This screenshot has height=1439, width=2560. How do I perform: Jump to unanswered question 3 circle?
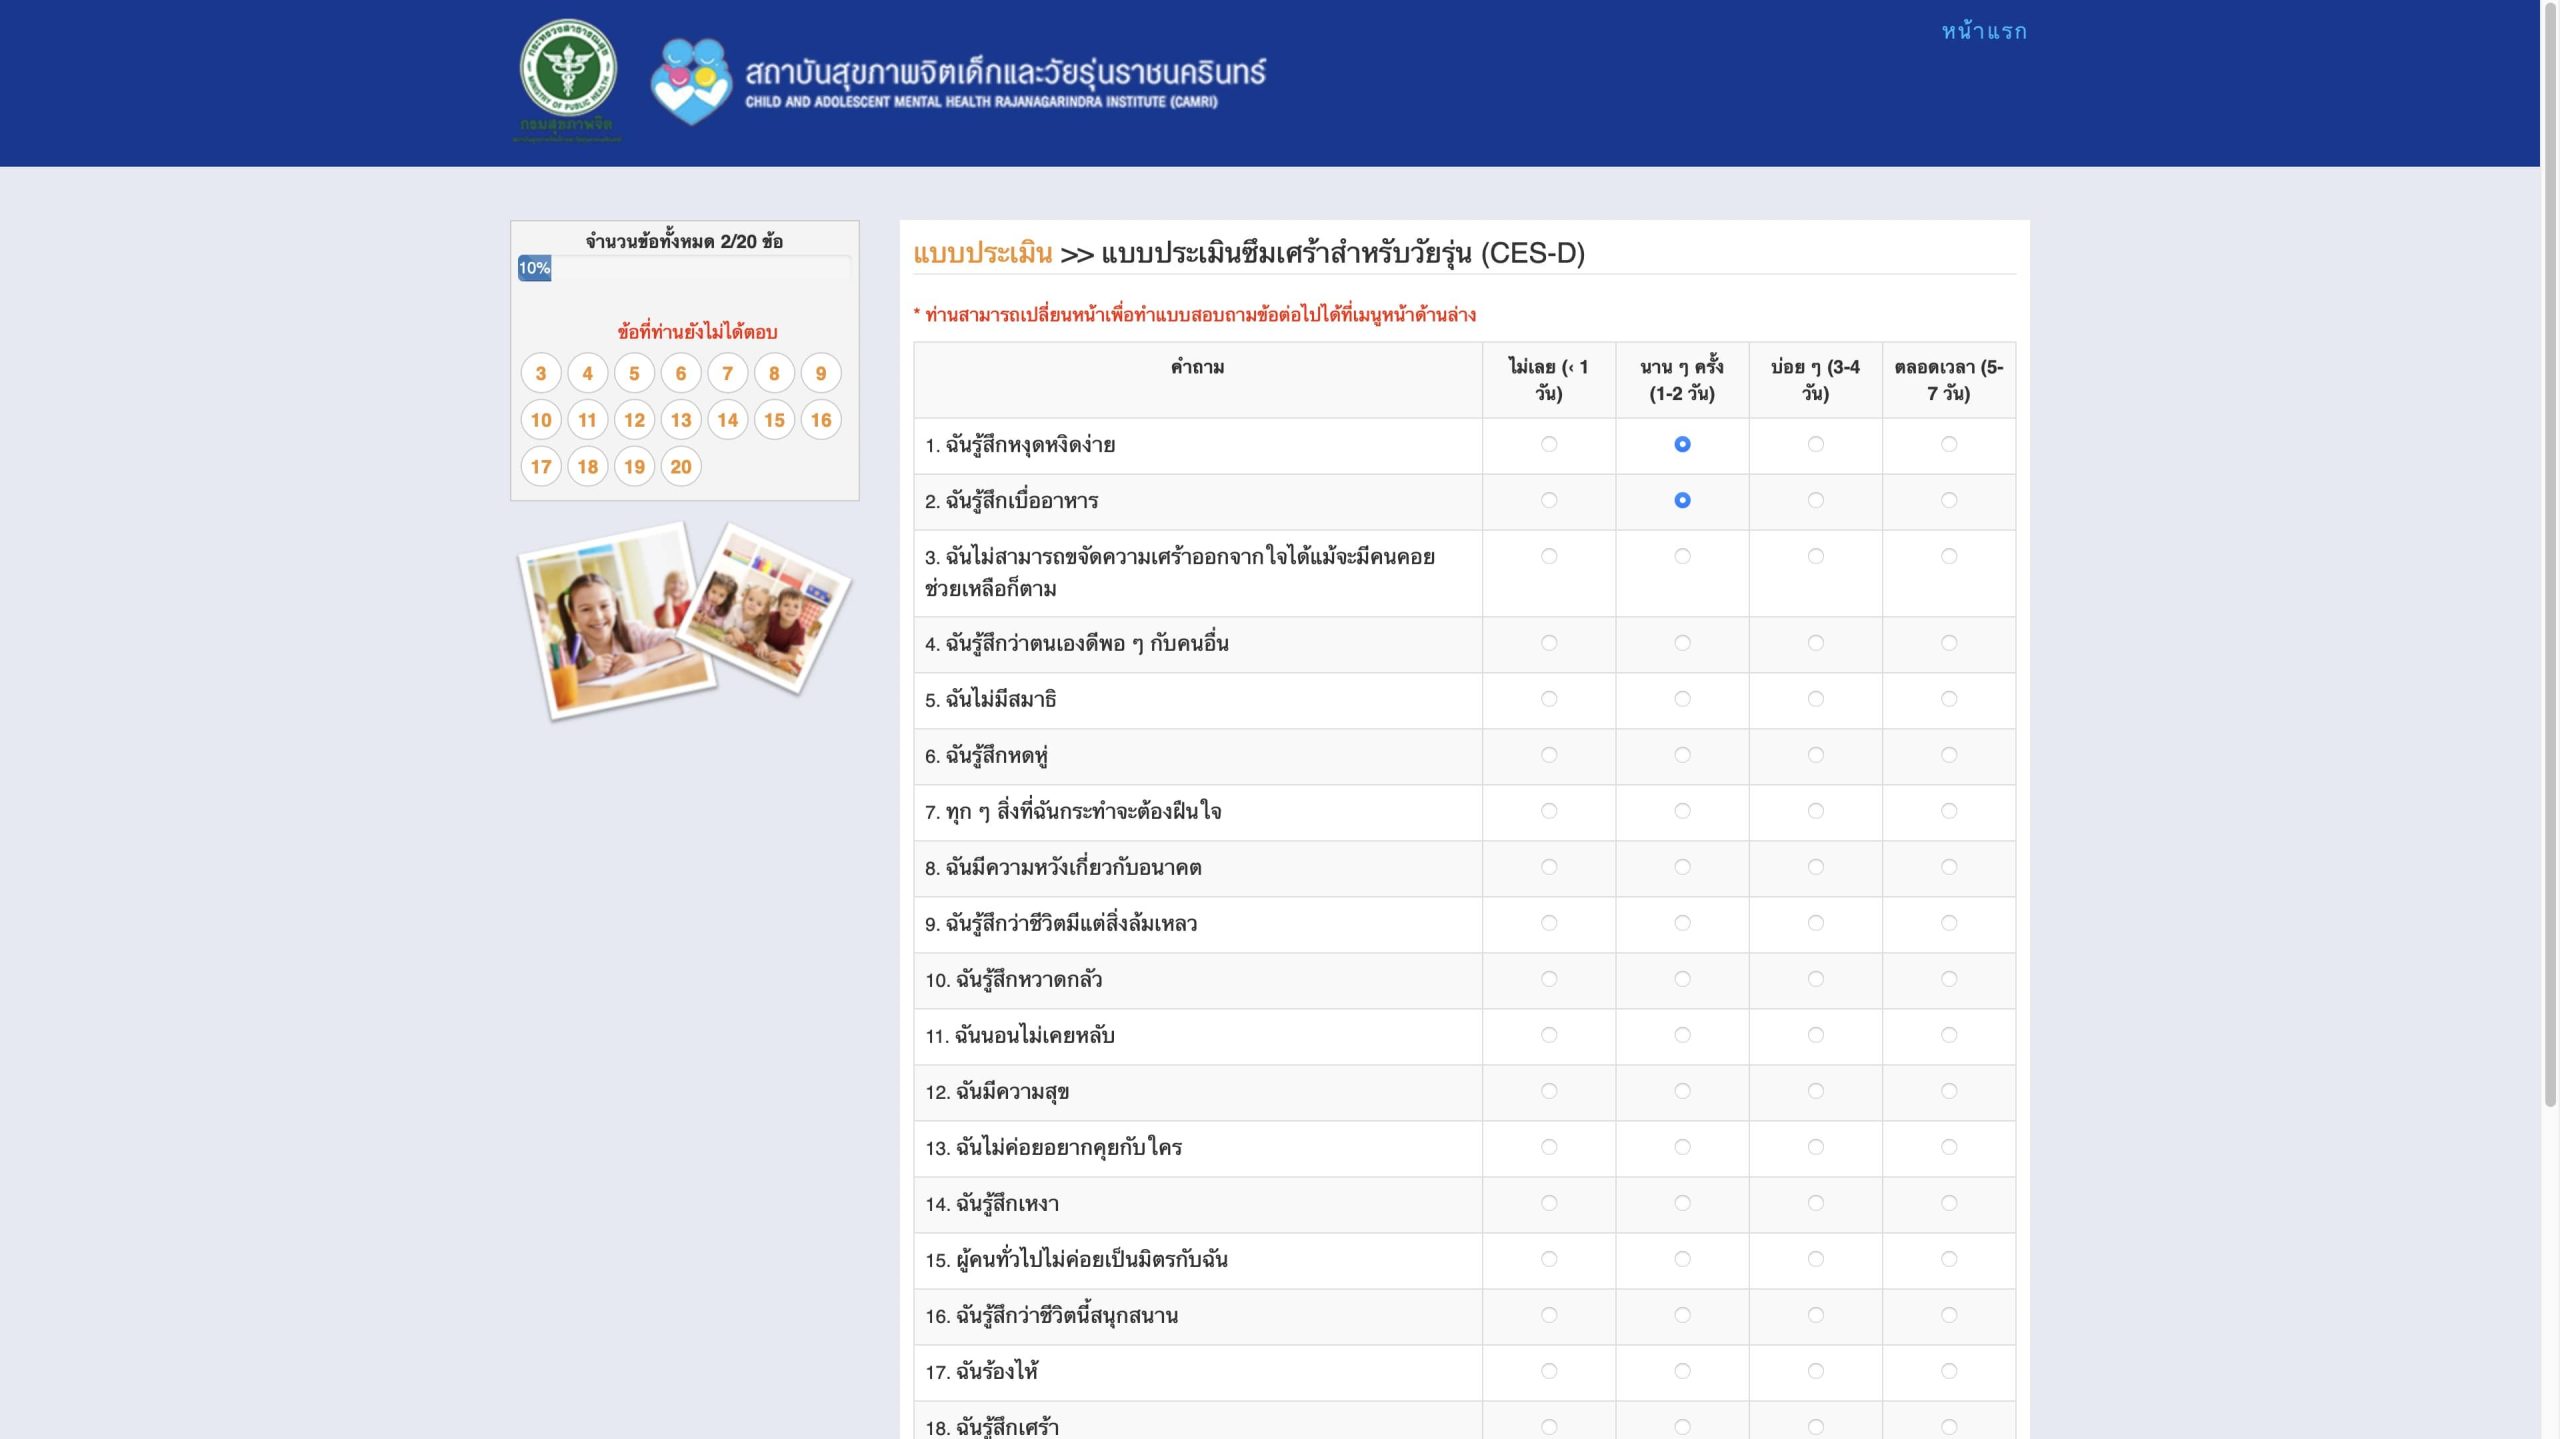541,373
